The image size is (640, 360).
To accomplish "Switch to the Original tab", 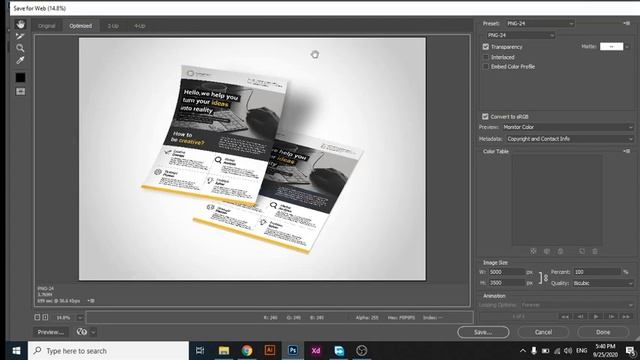I will (x=47, y=26).
